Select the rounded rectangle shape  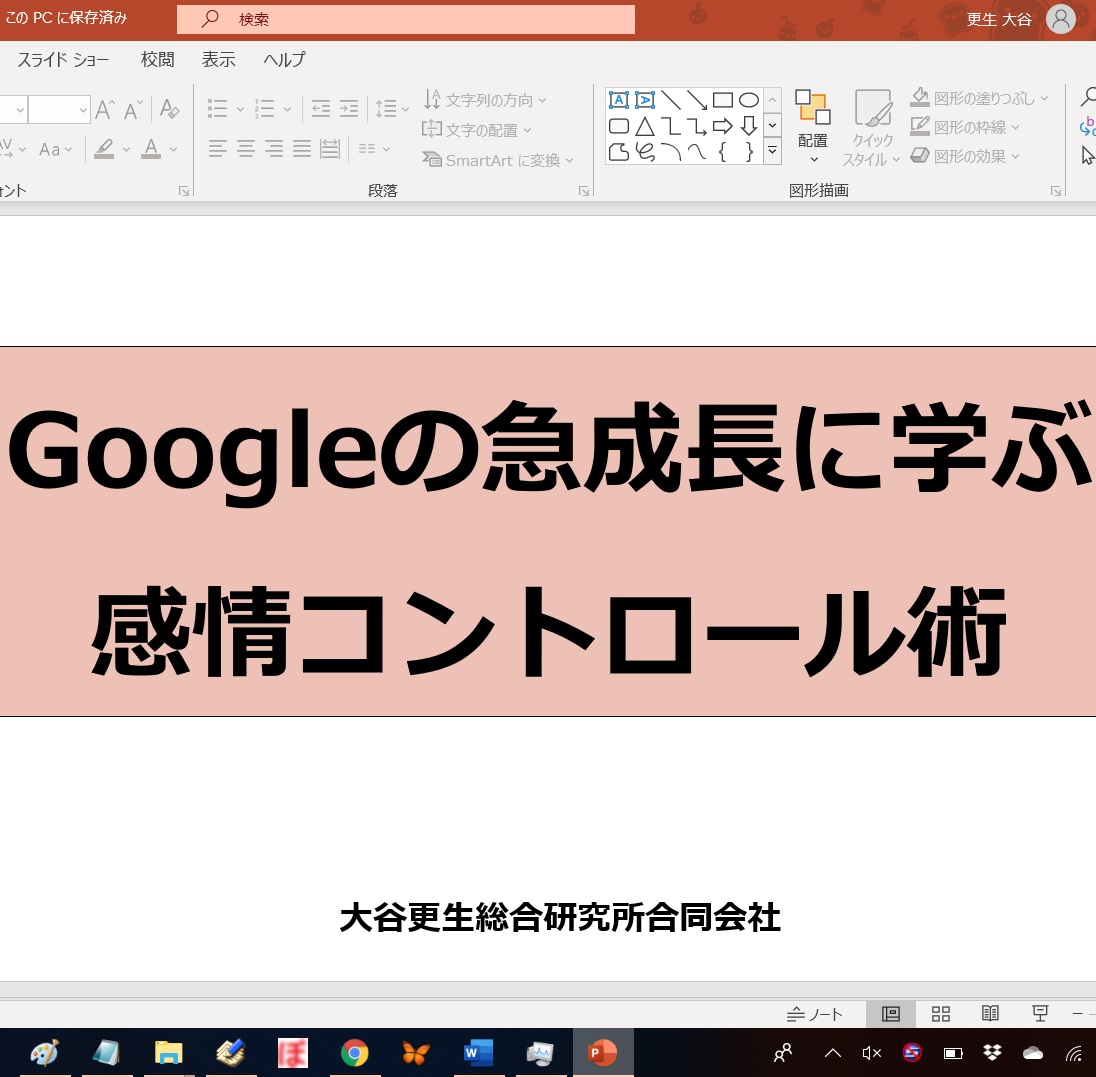click(619, 126)
